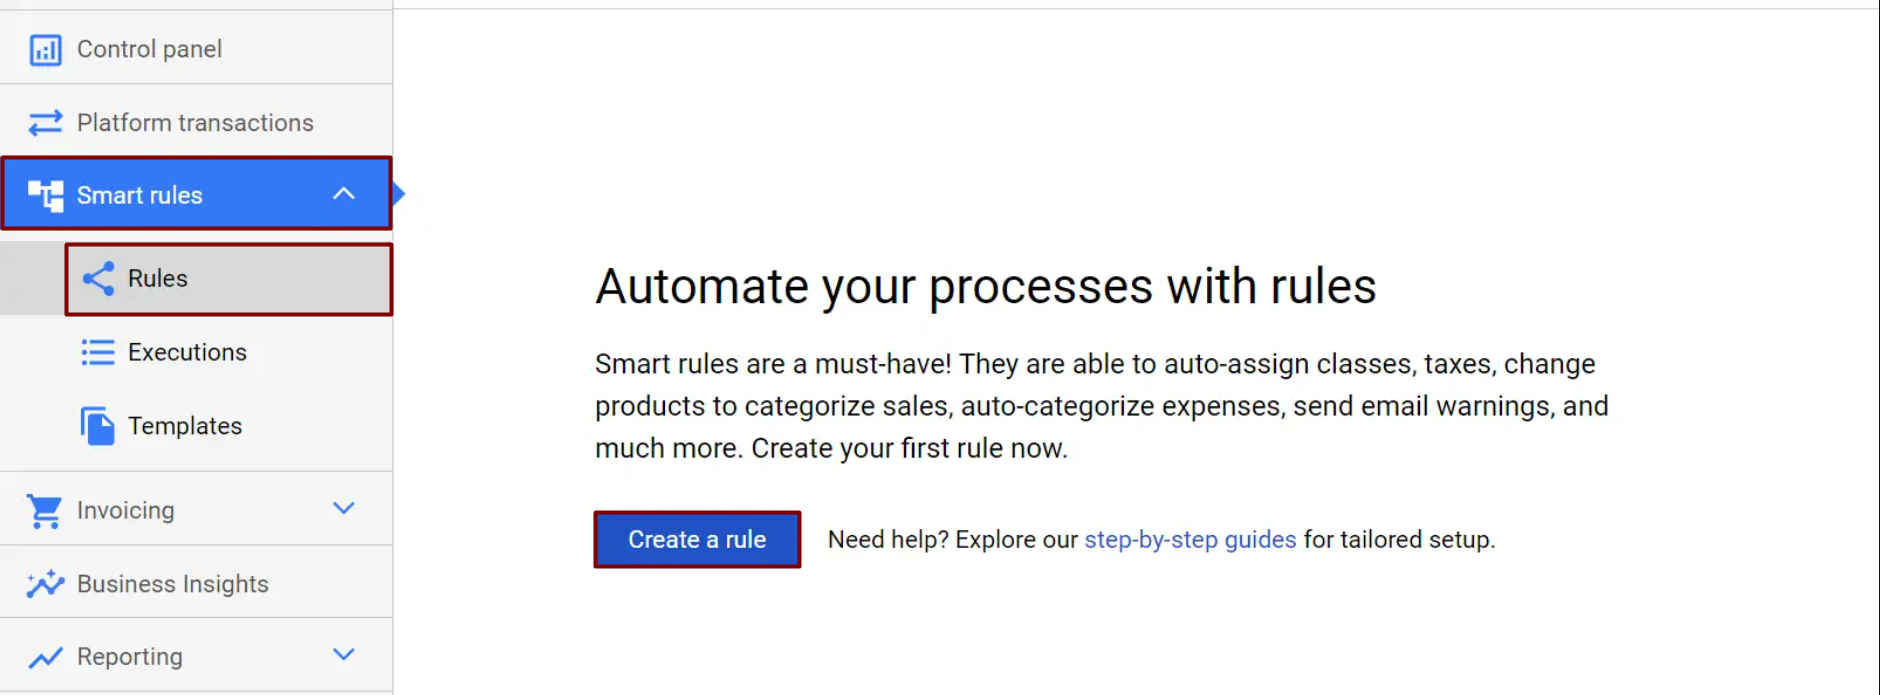Follow the step-by-step guides link
The height and width of the screenshot is (695, 1880).
(x=1190, y=540)
